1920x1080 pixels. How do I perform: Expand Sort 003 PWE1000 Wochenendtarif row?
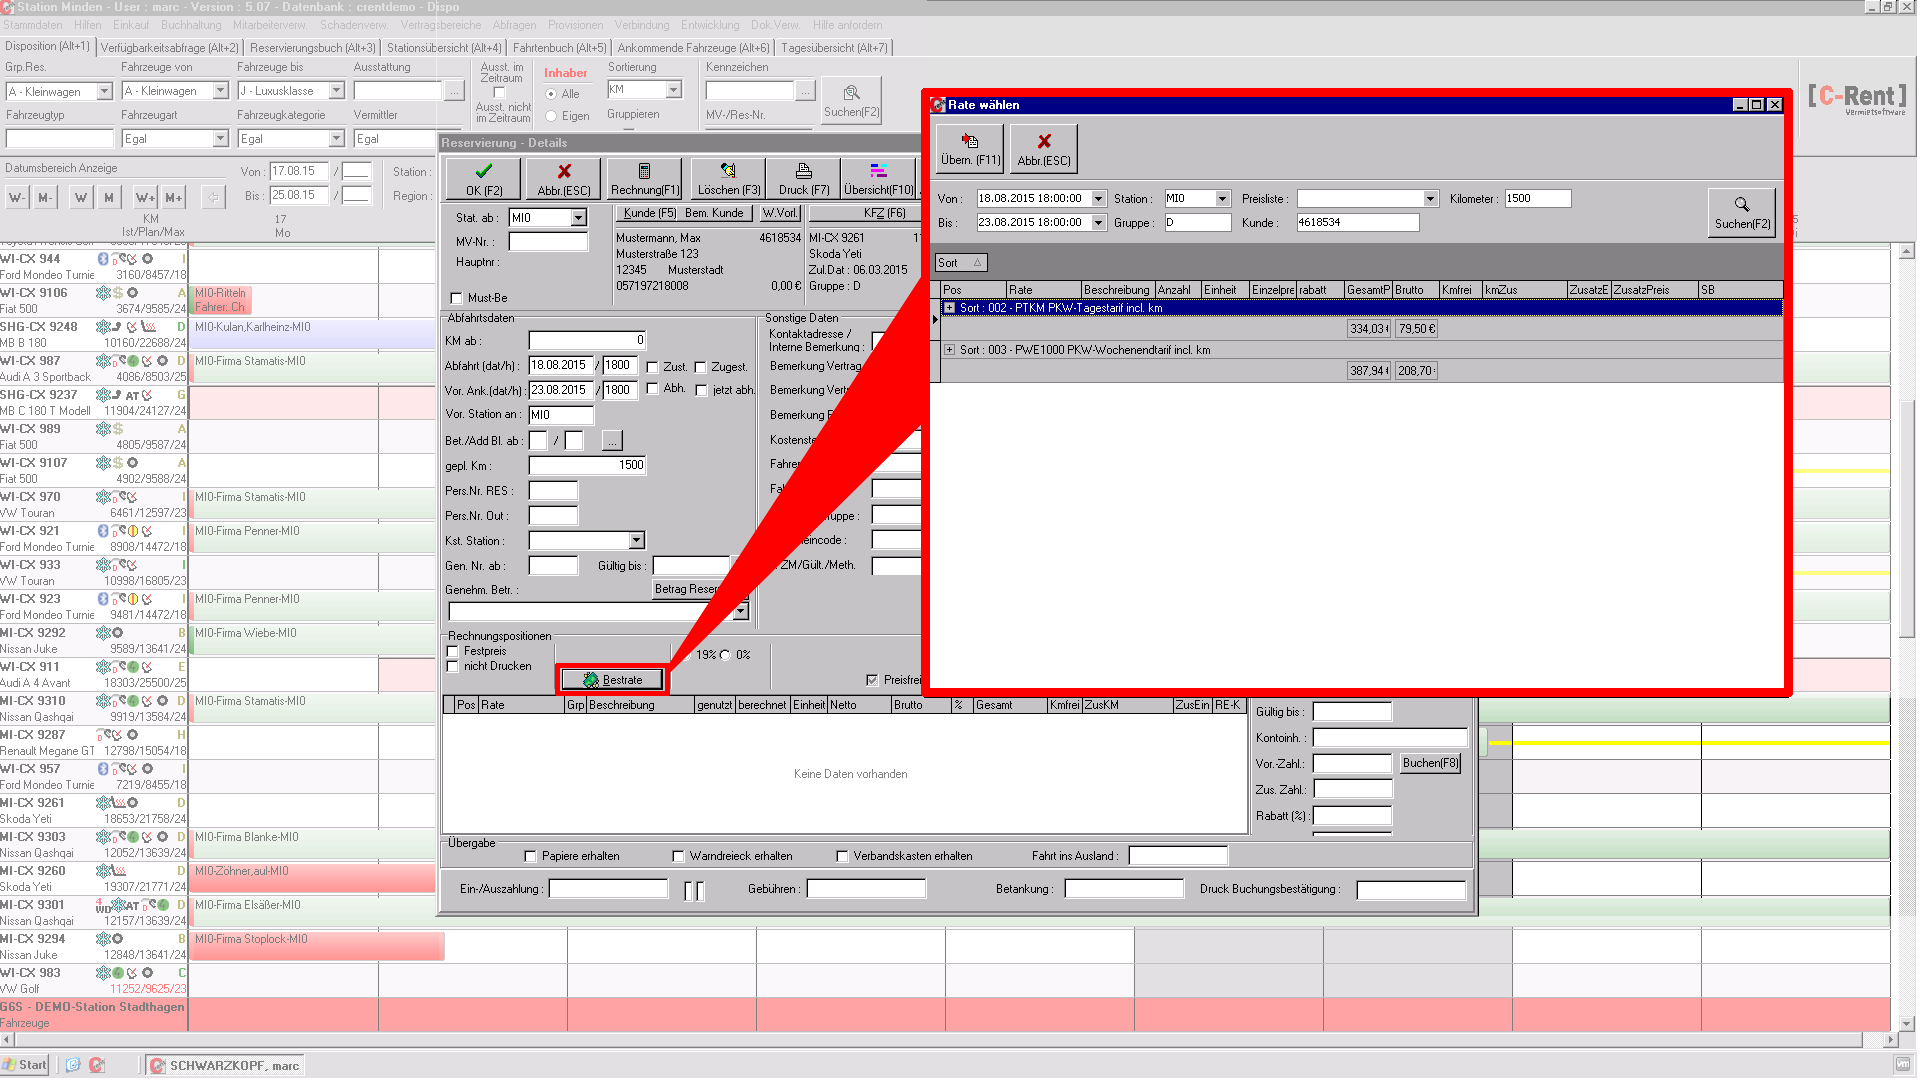click(949, 350)
